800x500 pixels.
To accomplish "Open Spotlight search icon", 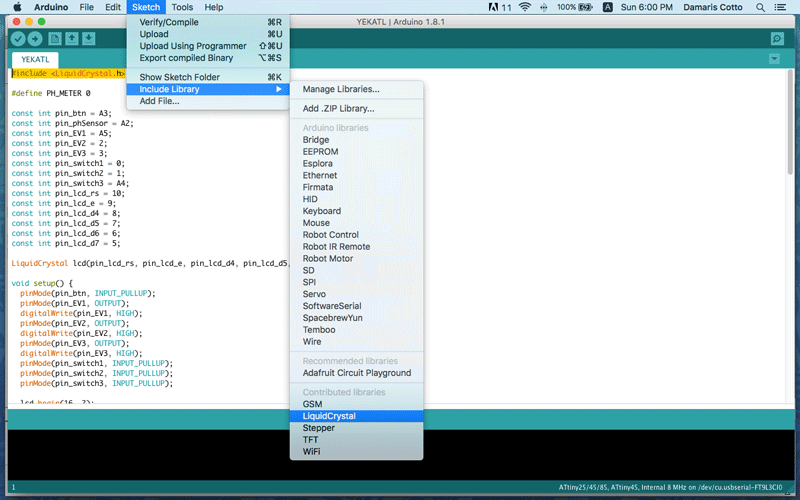I will pyautogui.click(x=760, y=7).
